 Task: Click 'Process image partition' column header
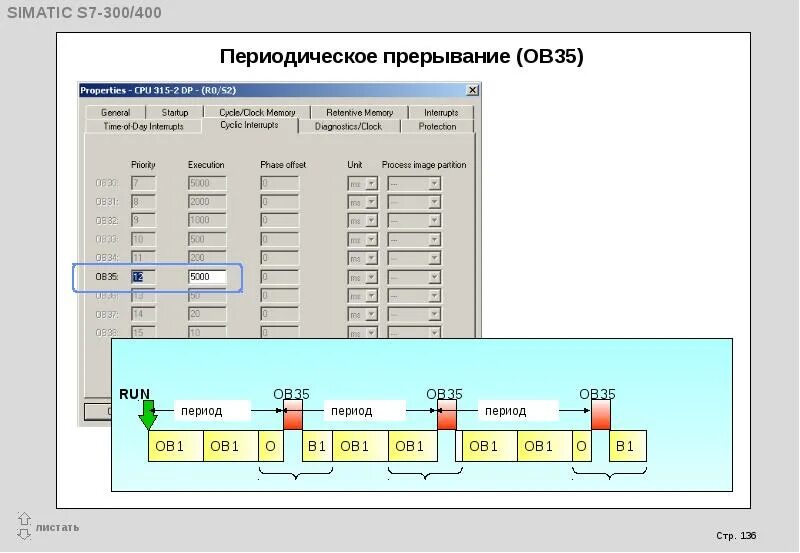(x=424, y=165)
